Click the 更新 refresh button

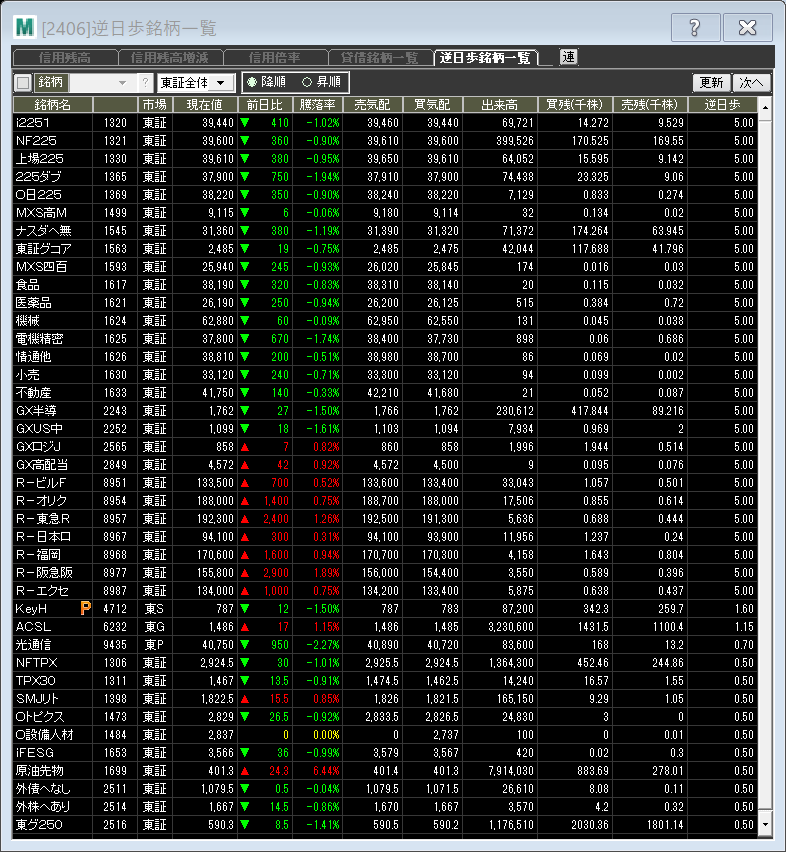(x=711, y=83)
